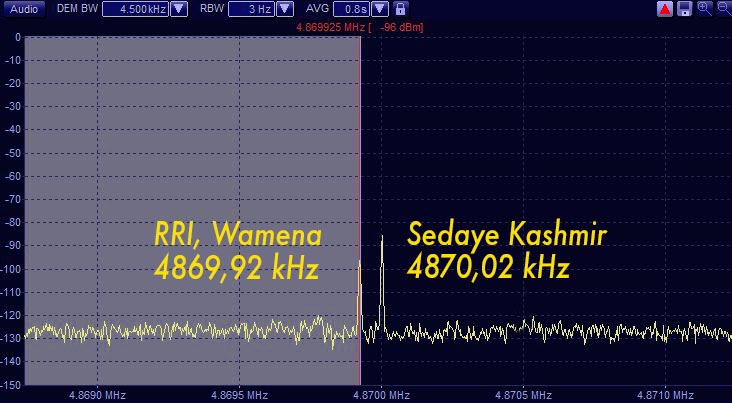Click the 4.8690 MHz frequency axis label
This screenshot has width=732, height=403.
tap(97, 394)
